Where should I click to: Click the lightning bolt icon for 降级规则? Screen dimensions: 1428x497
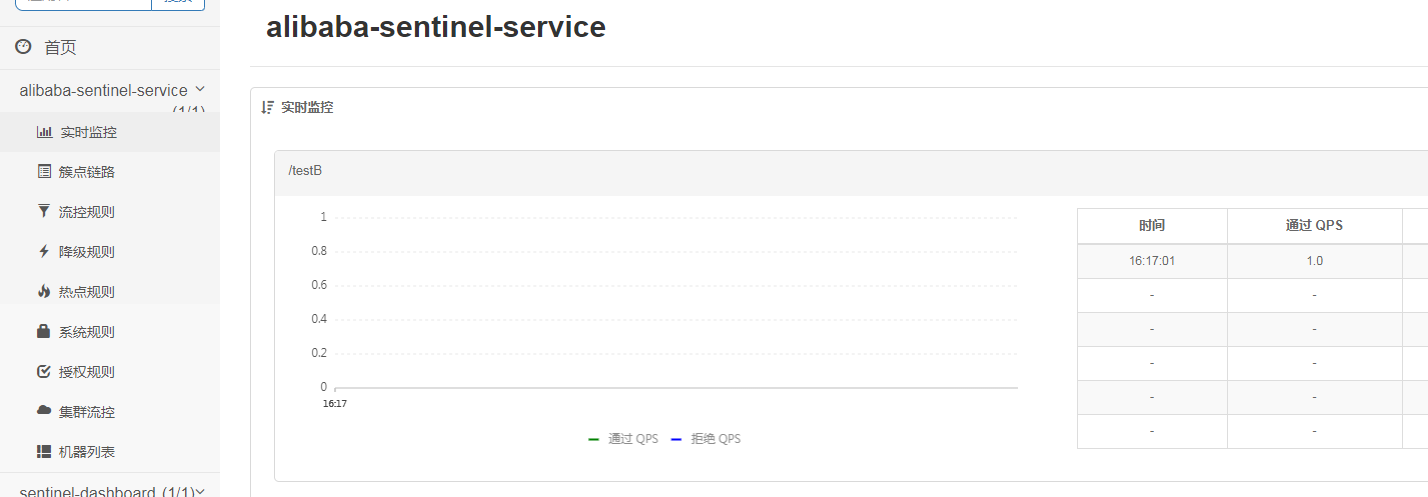point(44,252)
